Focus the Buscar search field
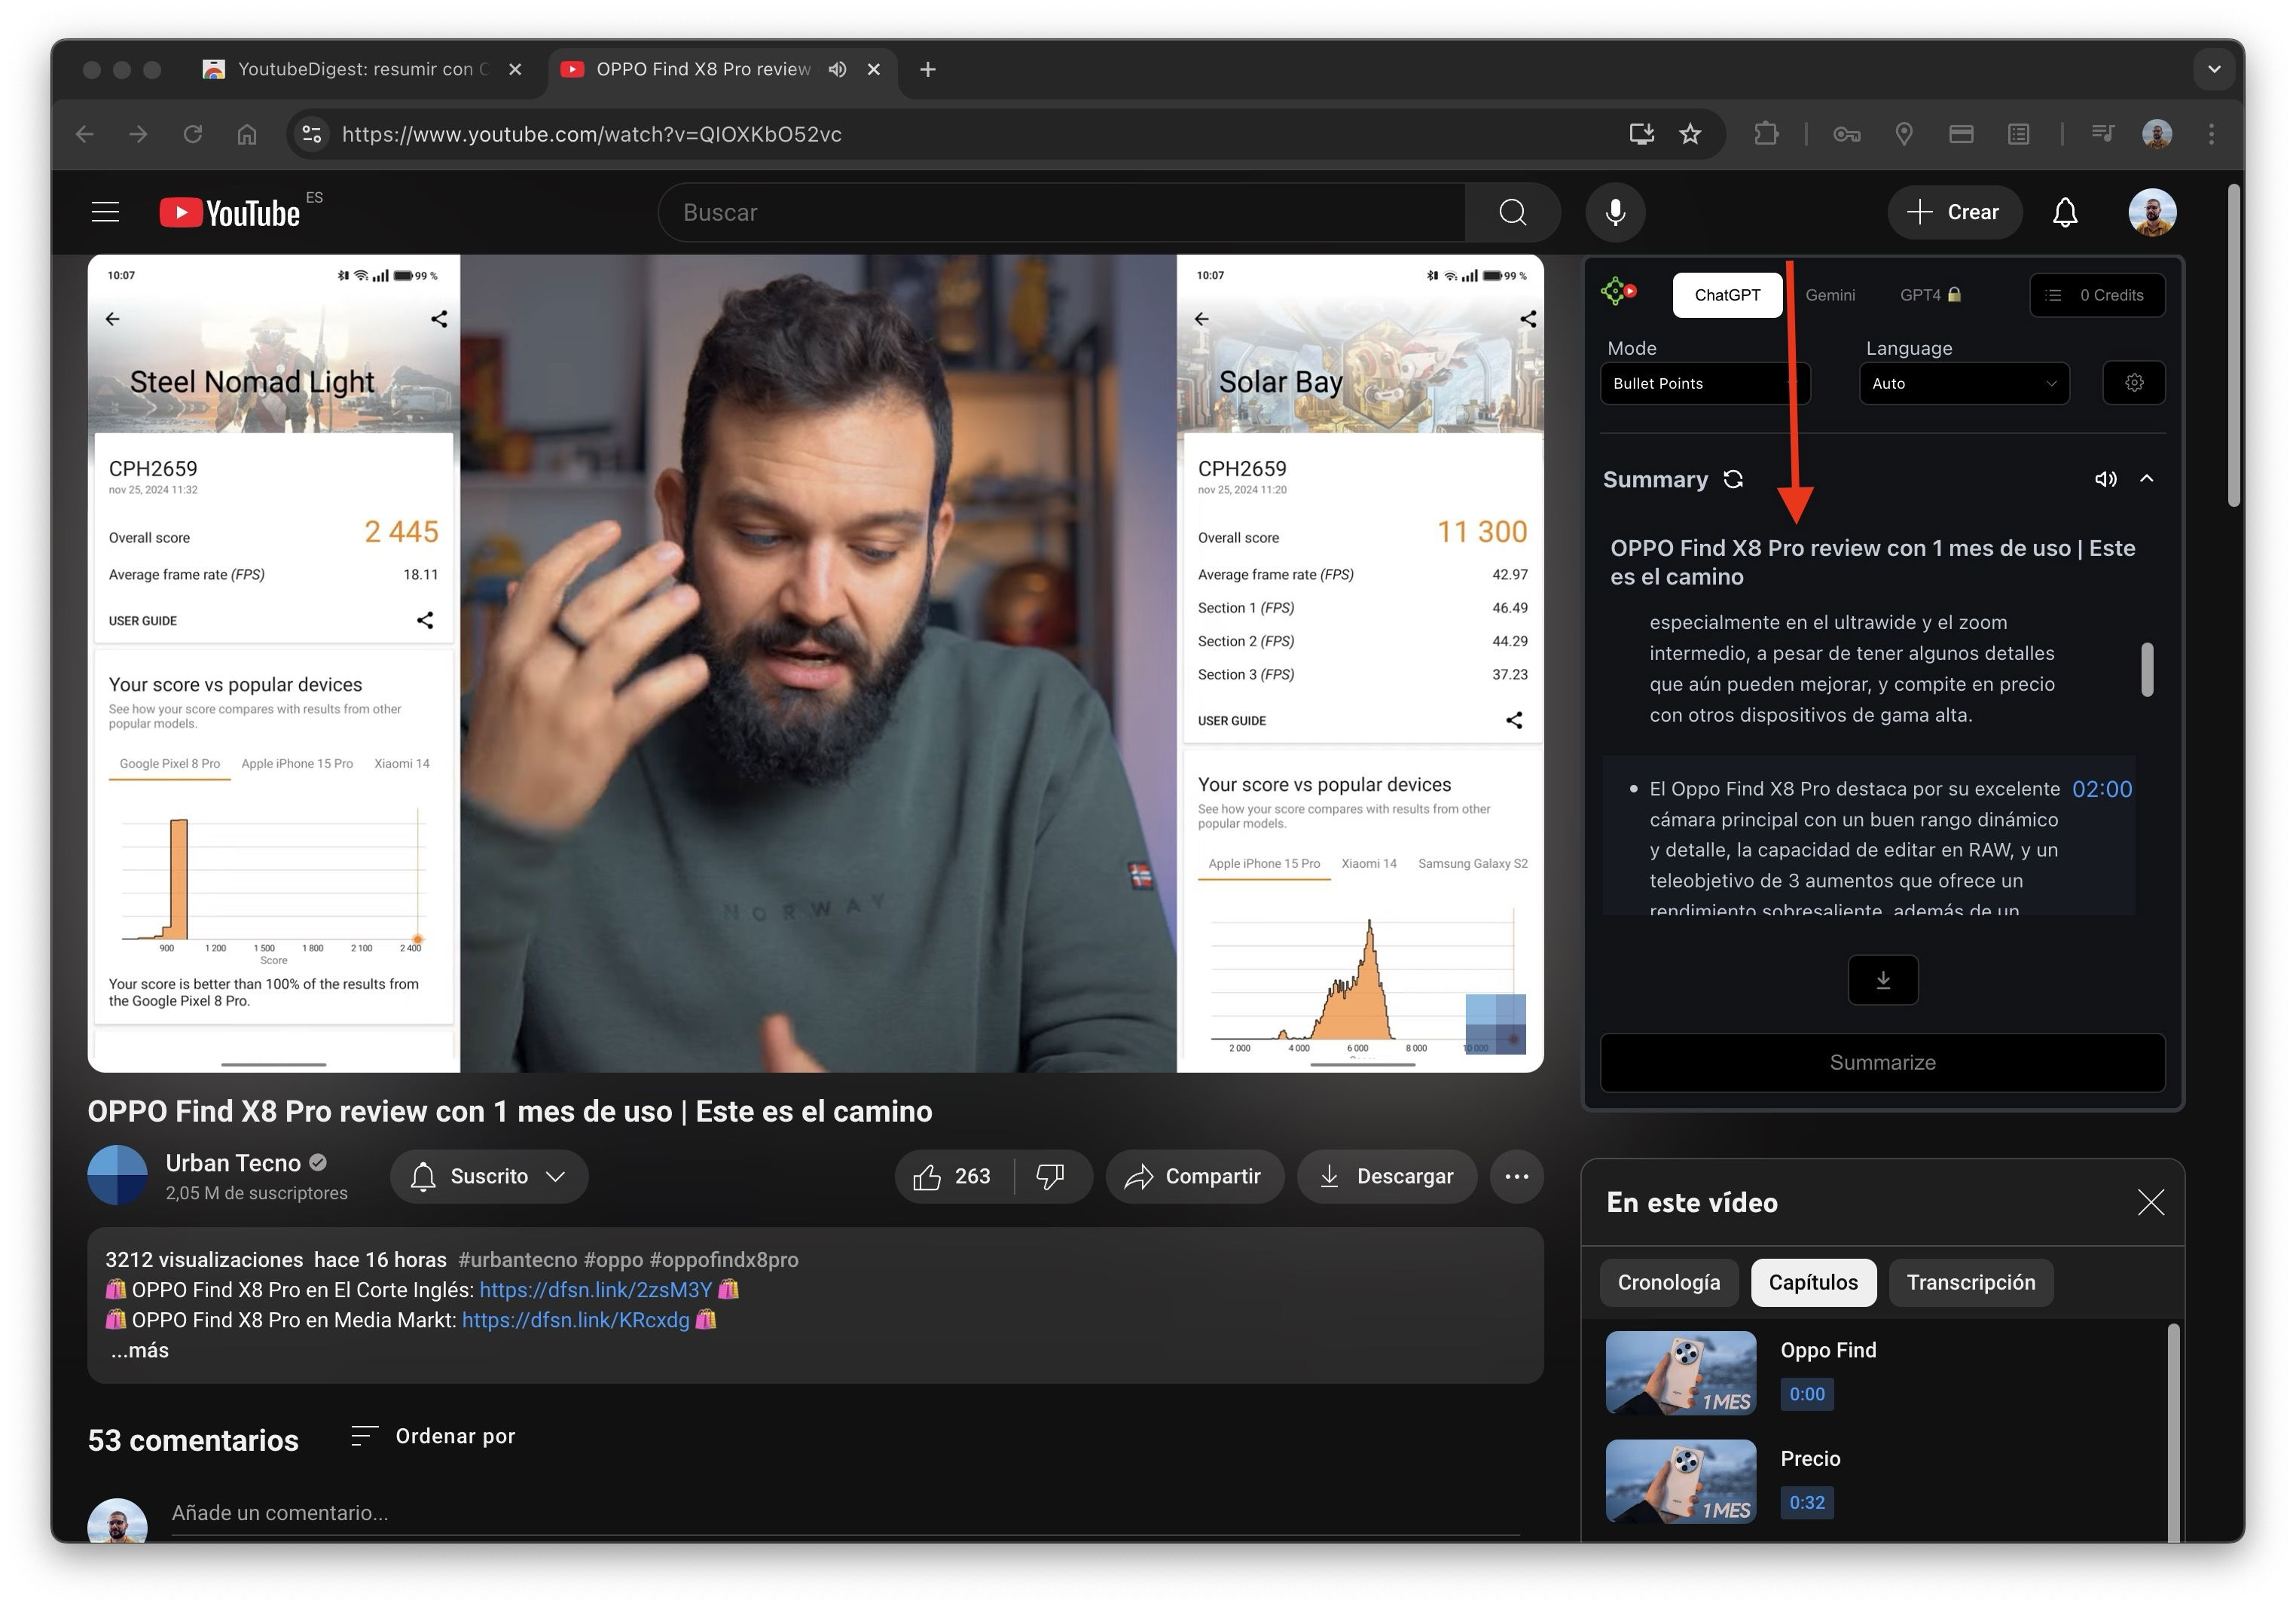2296x1606 pixels. (x=1062, y=212)
